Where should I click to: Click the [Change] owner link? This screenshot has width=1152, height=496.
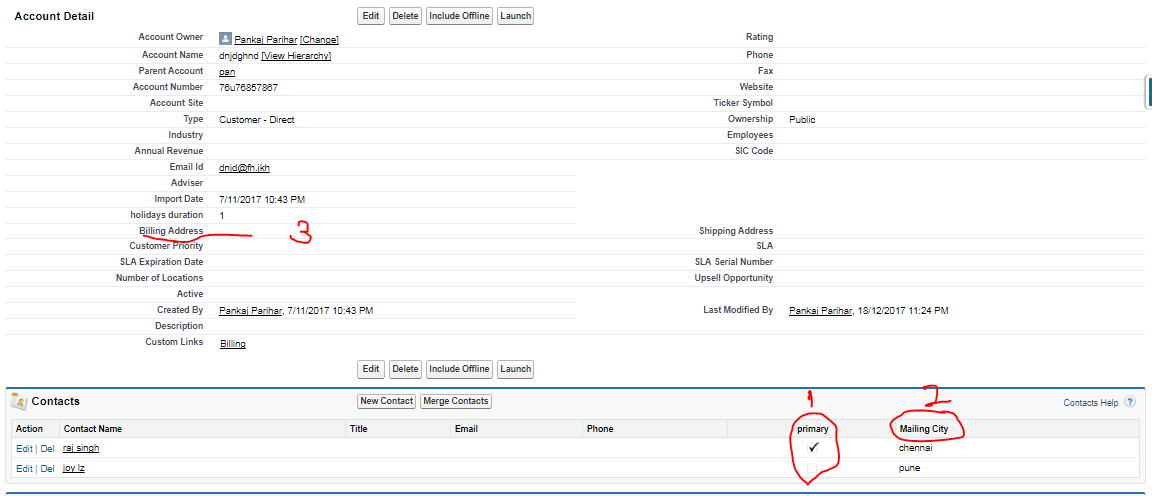point(319,40)
